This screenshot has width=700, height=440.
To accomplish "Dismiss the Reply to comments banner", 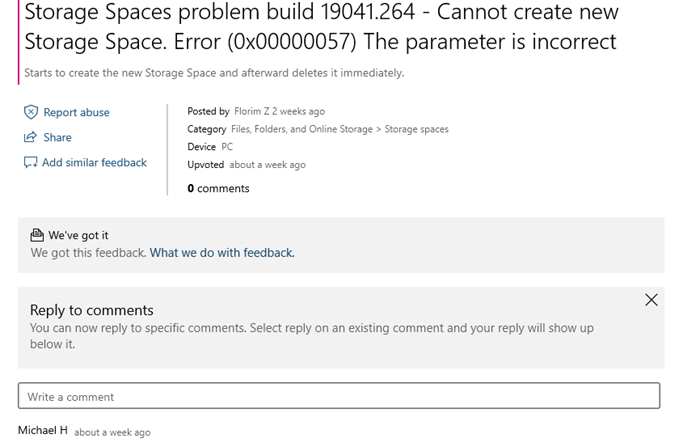I will pyautogui.click(x=651, y=300).
